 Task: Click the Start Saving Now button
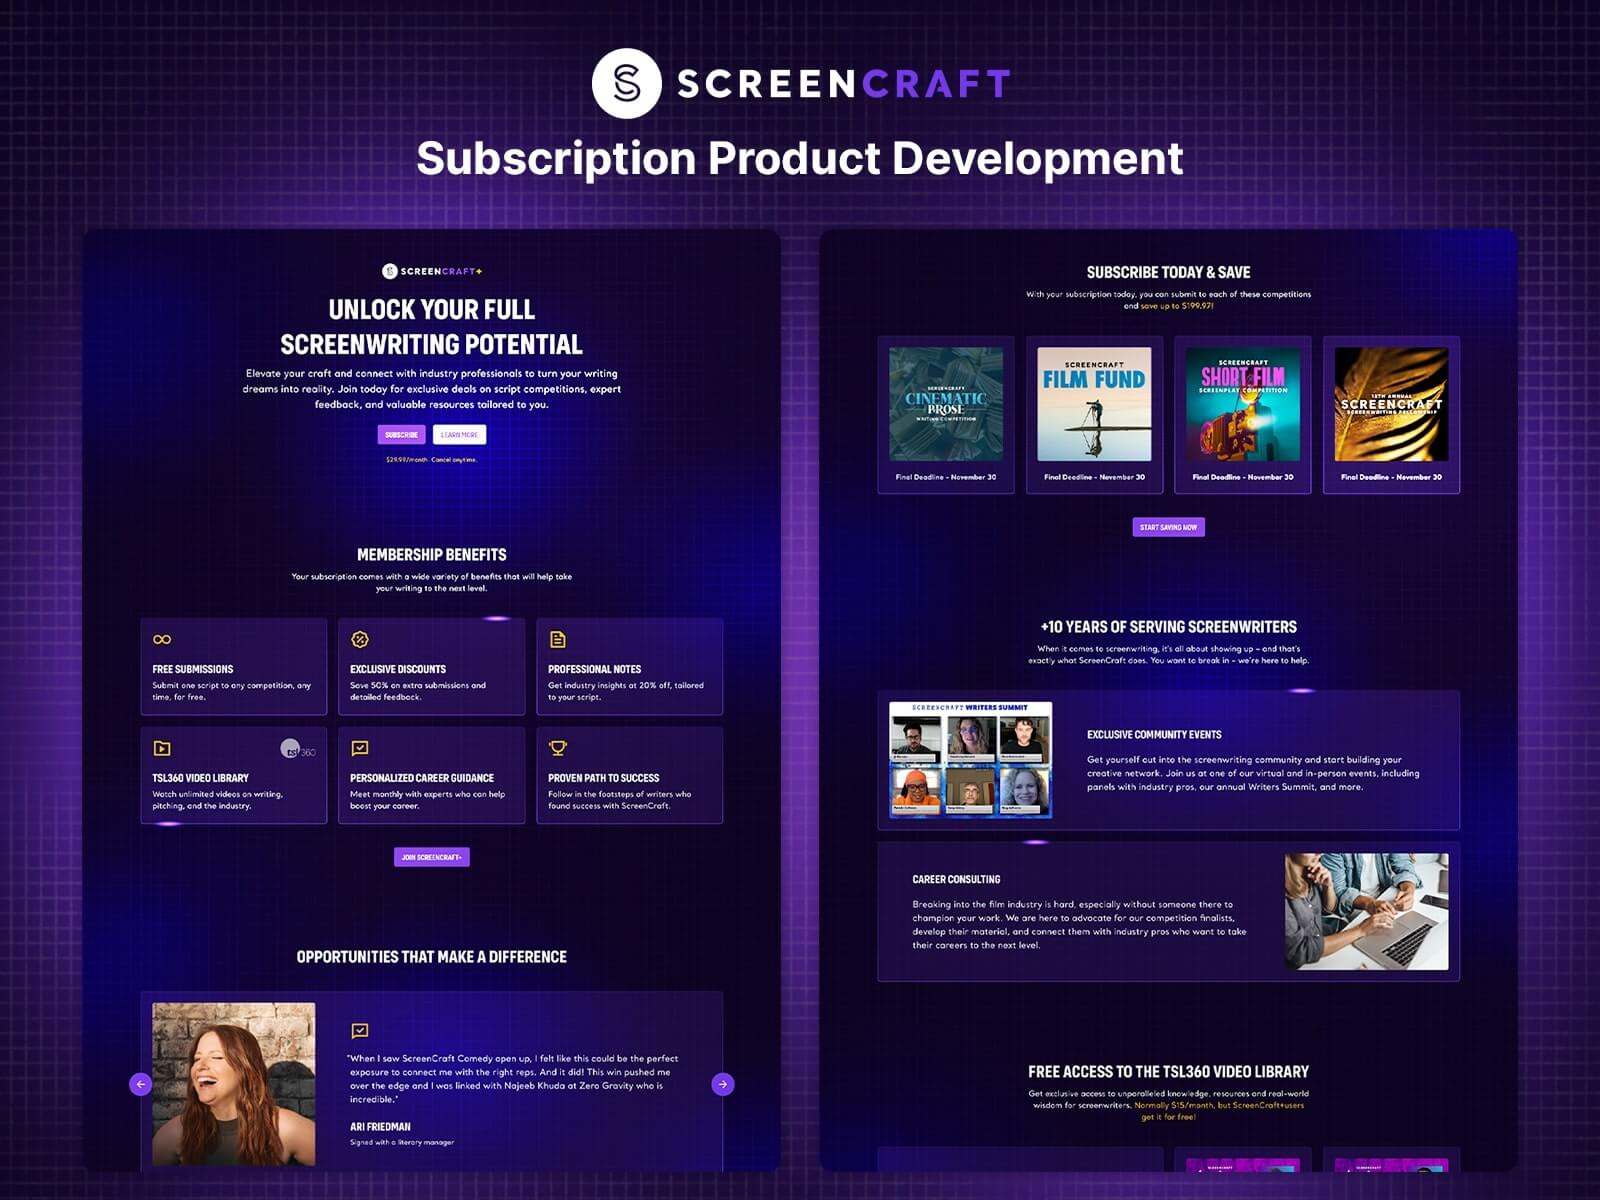pos(1168,527)
